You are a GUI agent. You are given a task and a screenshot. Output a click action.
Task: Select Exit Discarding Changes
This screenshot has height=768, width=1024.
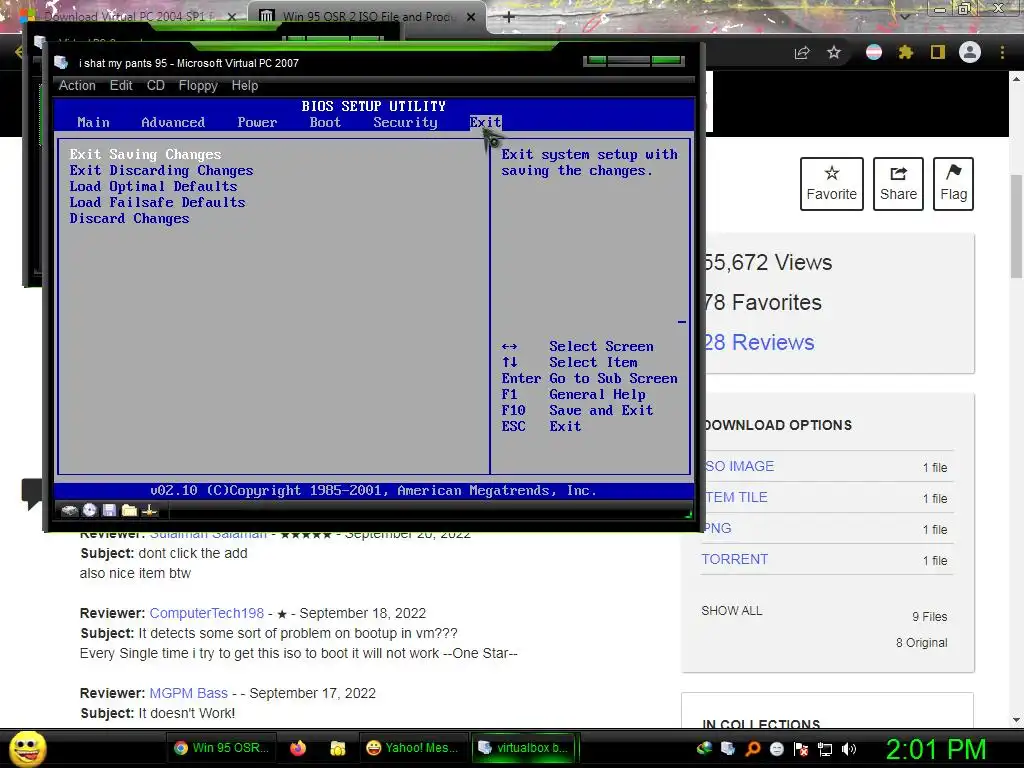(x=161, y=170)
